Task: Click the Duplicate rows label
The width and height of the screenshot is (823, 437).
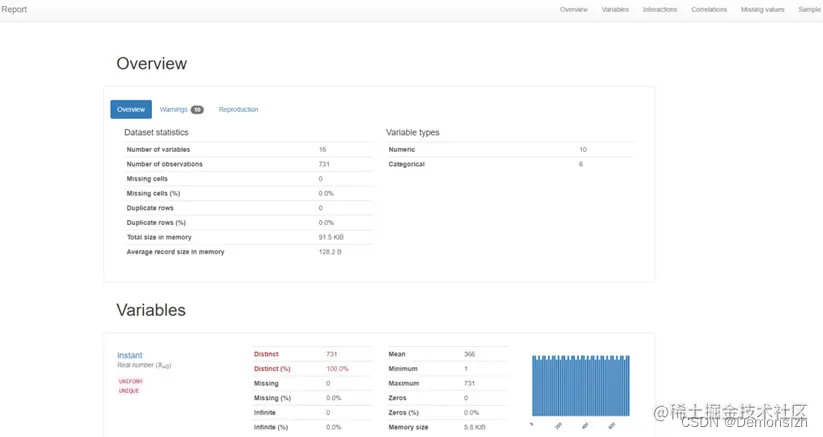Action: [150, 208]
